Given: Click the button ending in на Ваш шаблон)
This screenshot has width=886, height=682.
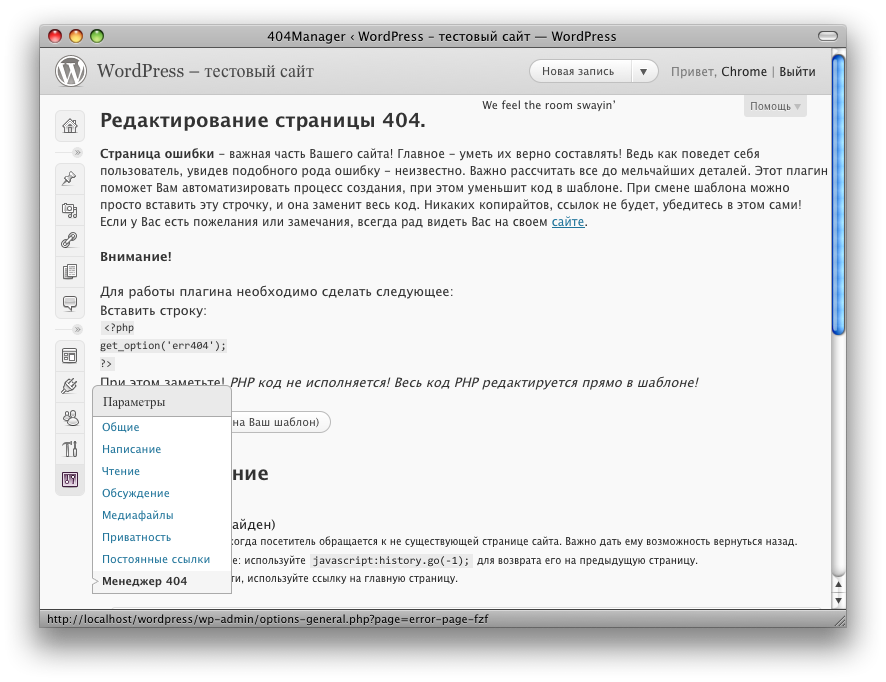Looking at the screenshot, I should tap(280, 422).
